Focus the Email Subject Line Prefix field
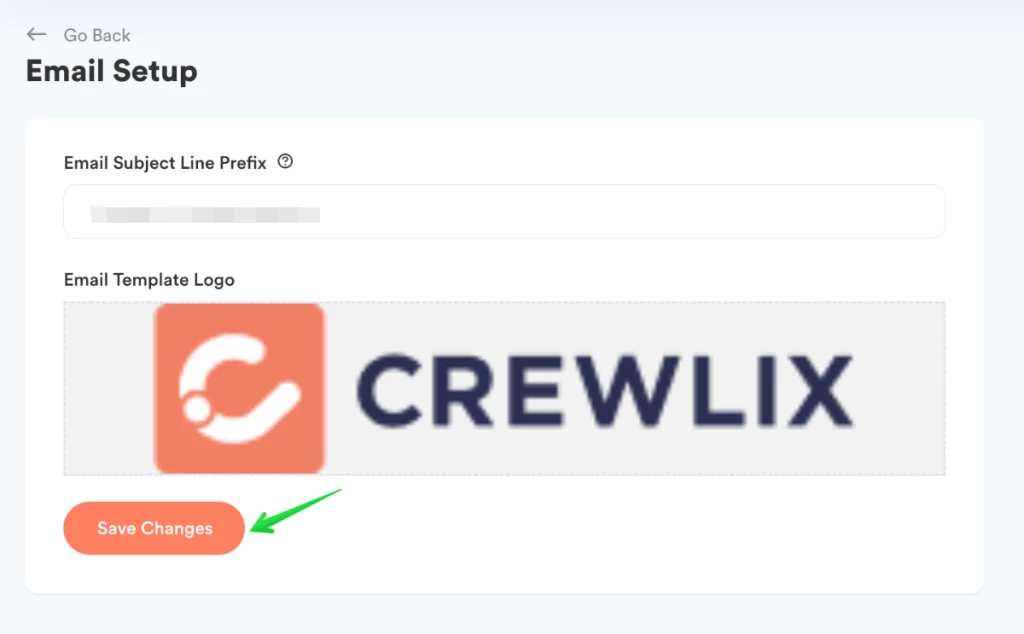1024x634 pixels. pyautogui.click(x=504, y=212)
